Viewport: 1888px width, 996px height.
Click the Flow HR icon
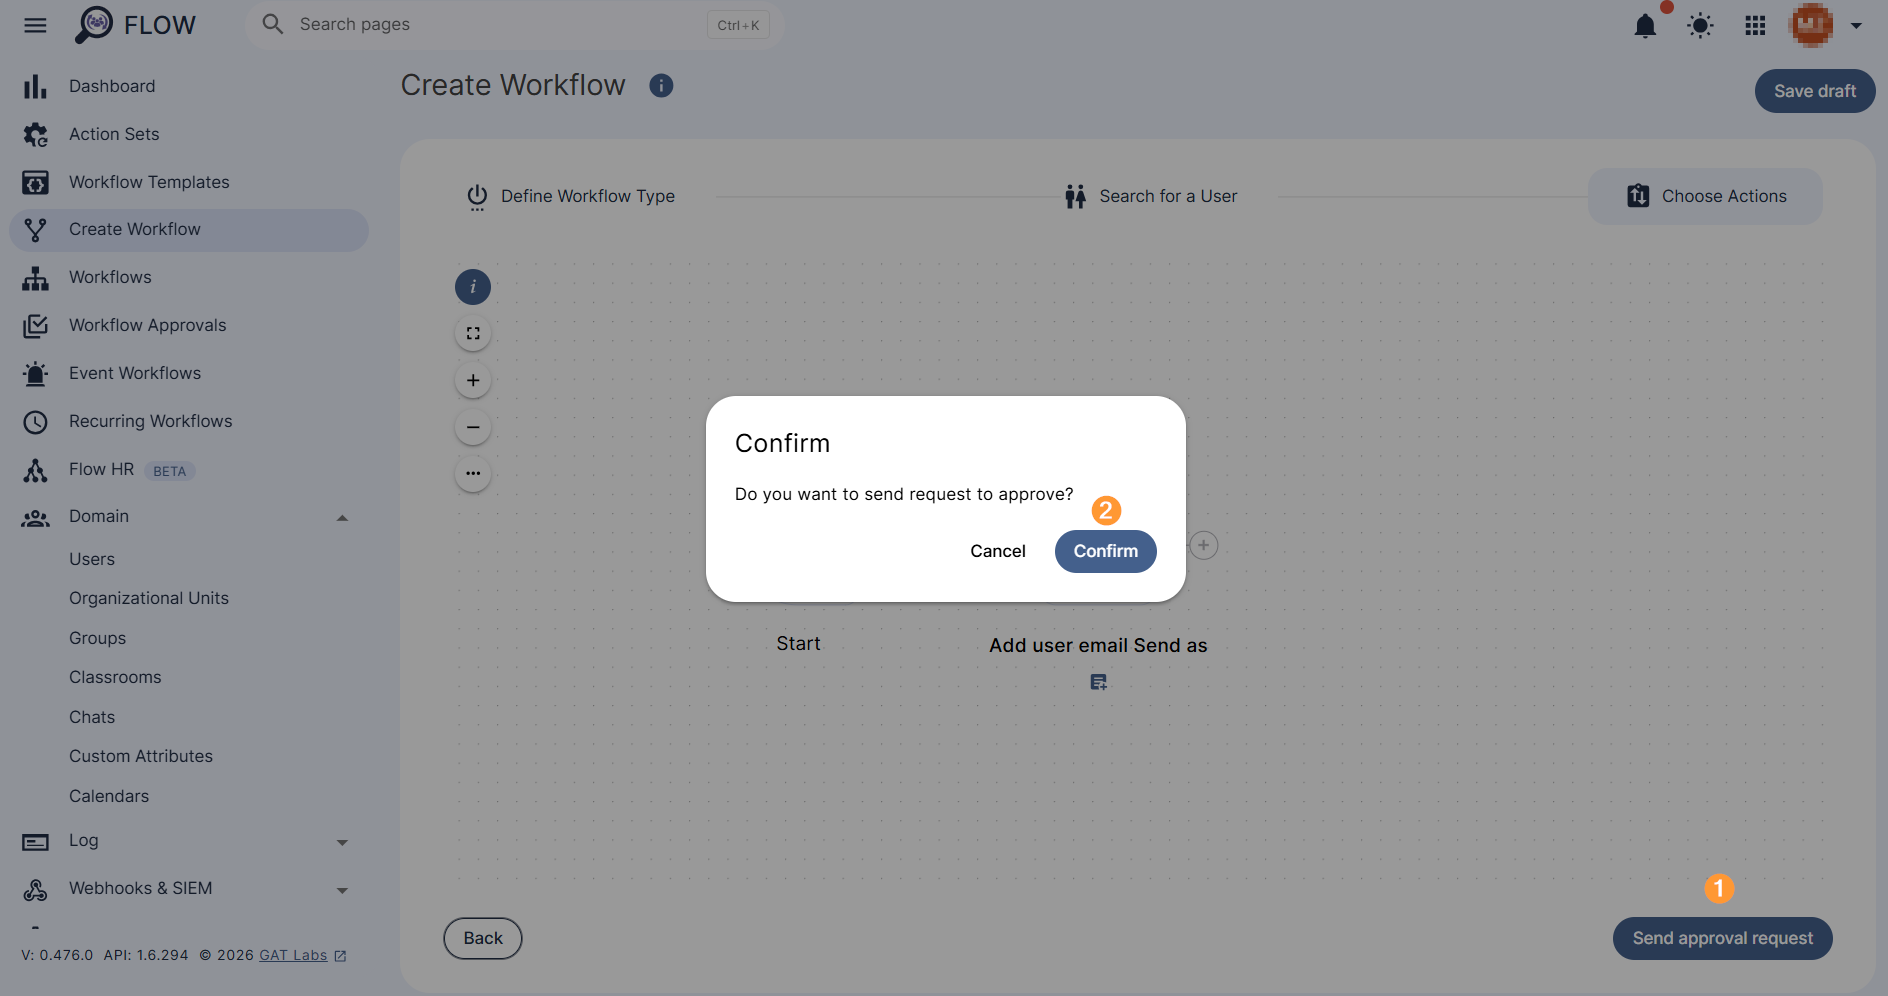tap(35, 470)
